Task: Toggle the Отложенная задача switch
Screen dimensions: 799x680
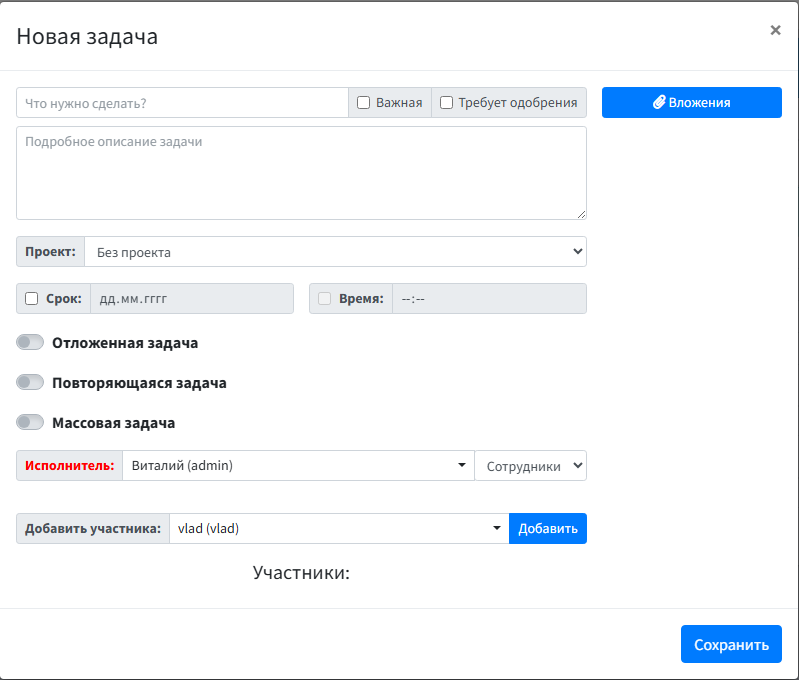Action: [31, 343]
